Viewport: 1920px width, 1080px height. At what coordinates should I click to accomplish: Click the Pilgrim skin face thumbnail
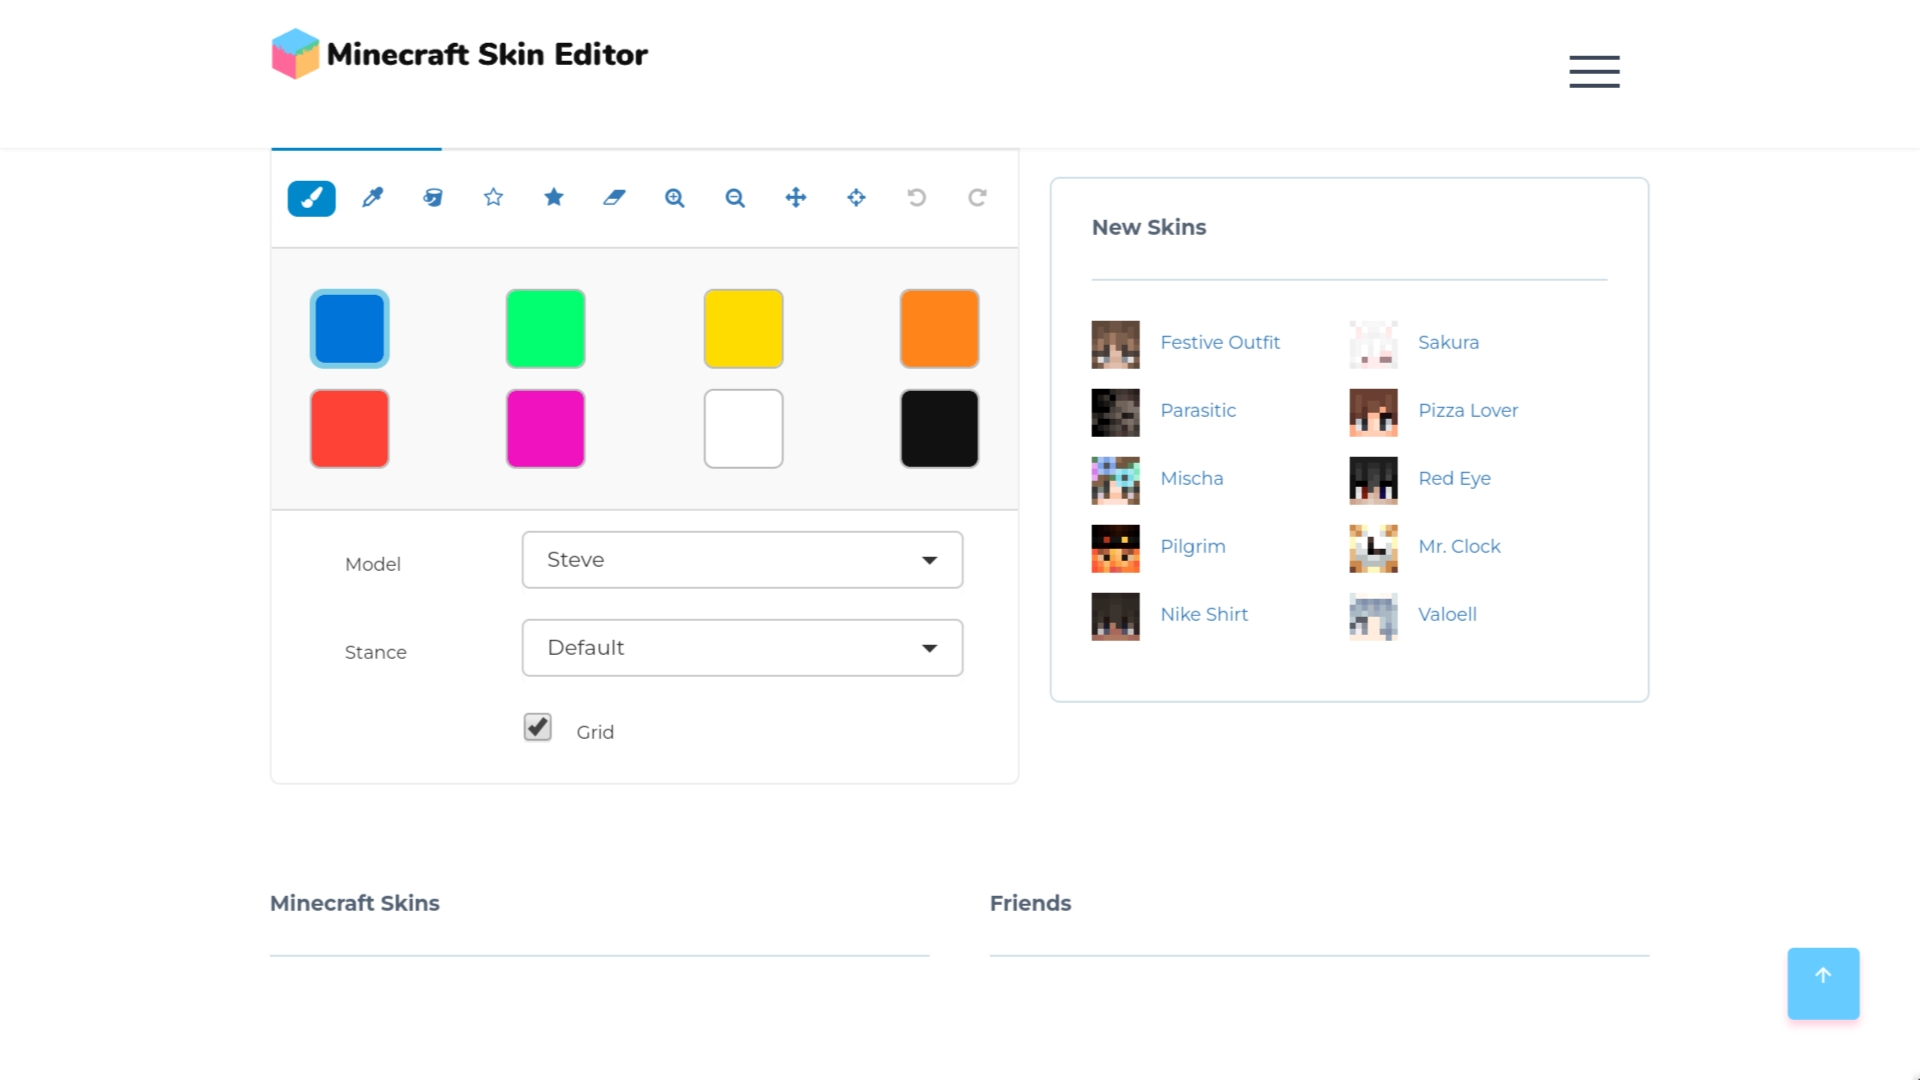1115,549
